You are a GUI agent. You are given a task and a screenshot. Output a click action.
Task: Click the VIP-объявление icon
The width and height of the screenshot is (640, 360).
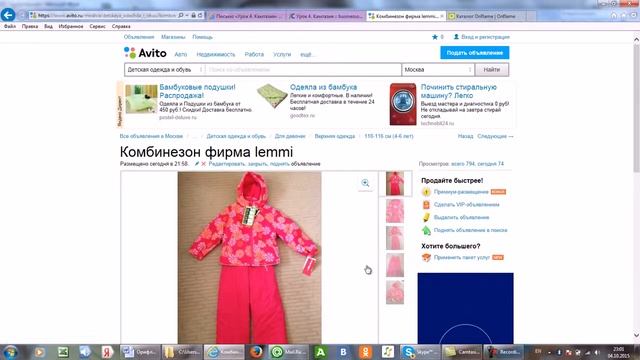pyautogui.click(x=426, y=204)
